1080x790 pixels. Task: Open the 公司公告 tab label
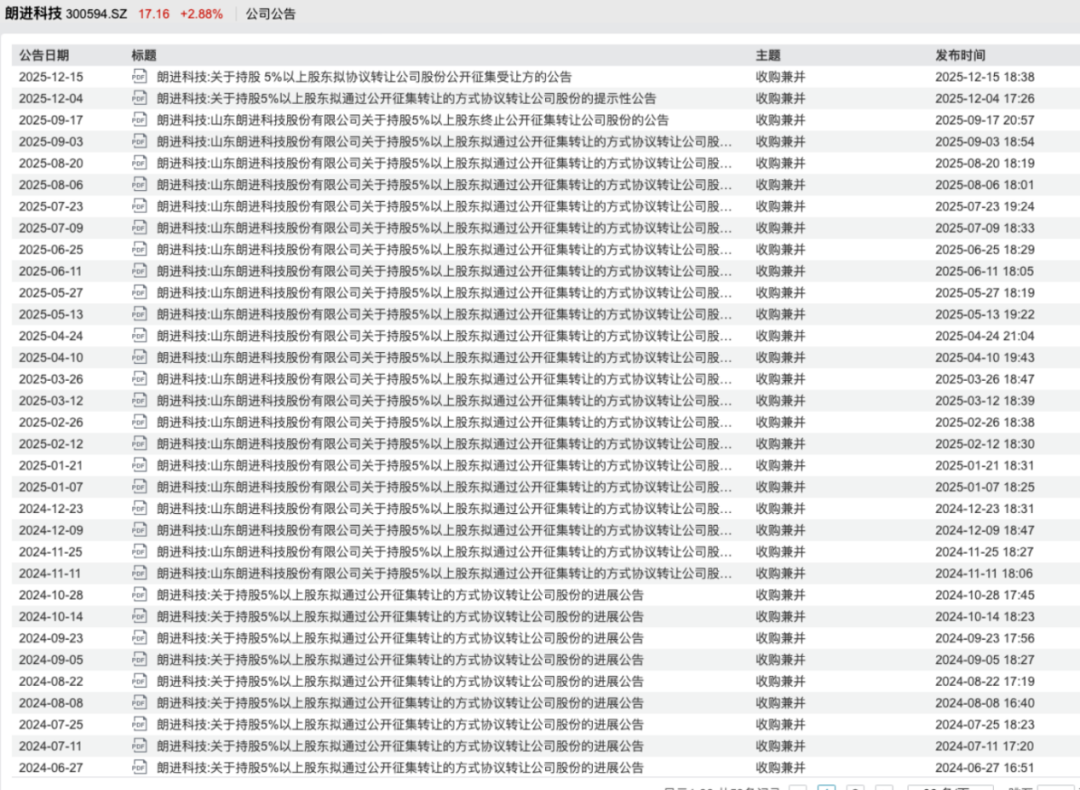pyautogui.click(x=271, y=14)
